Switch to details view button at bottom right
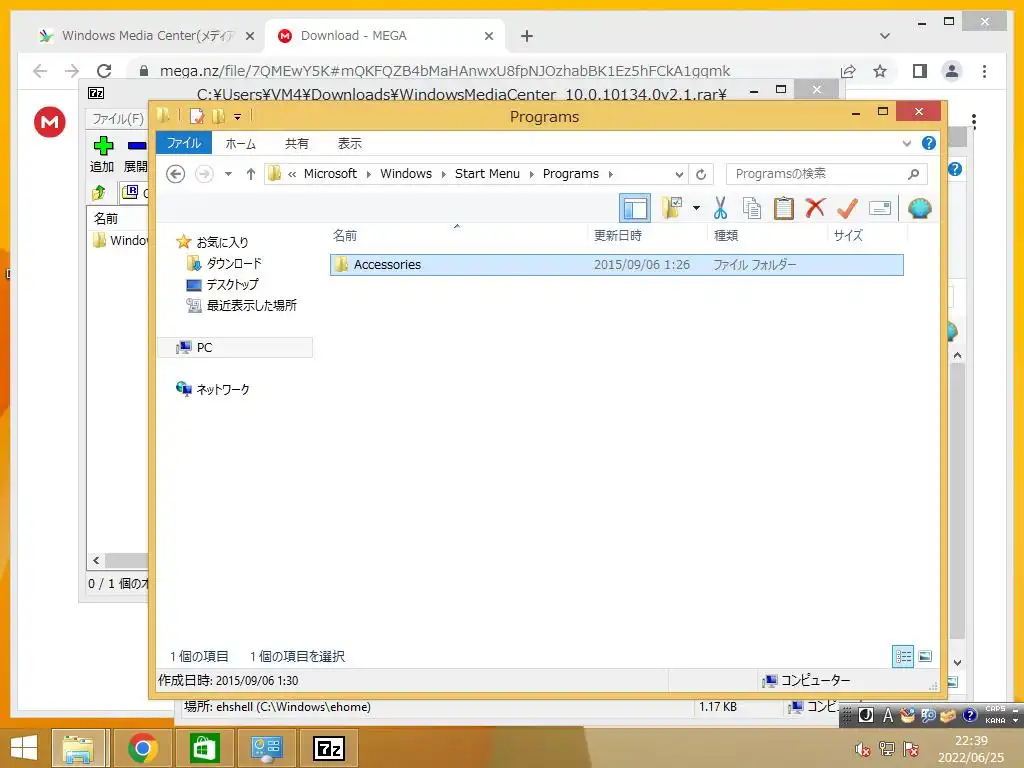The image size is (1024, 768). pyautogui.click(x=903, y=656)
